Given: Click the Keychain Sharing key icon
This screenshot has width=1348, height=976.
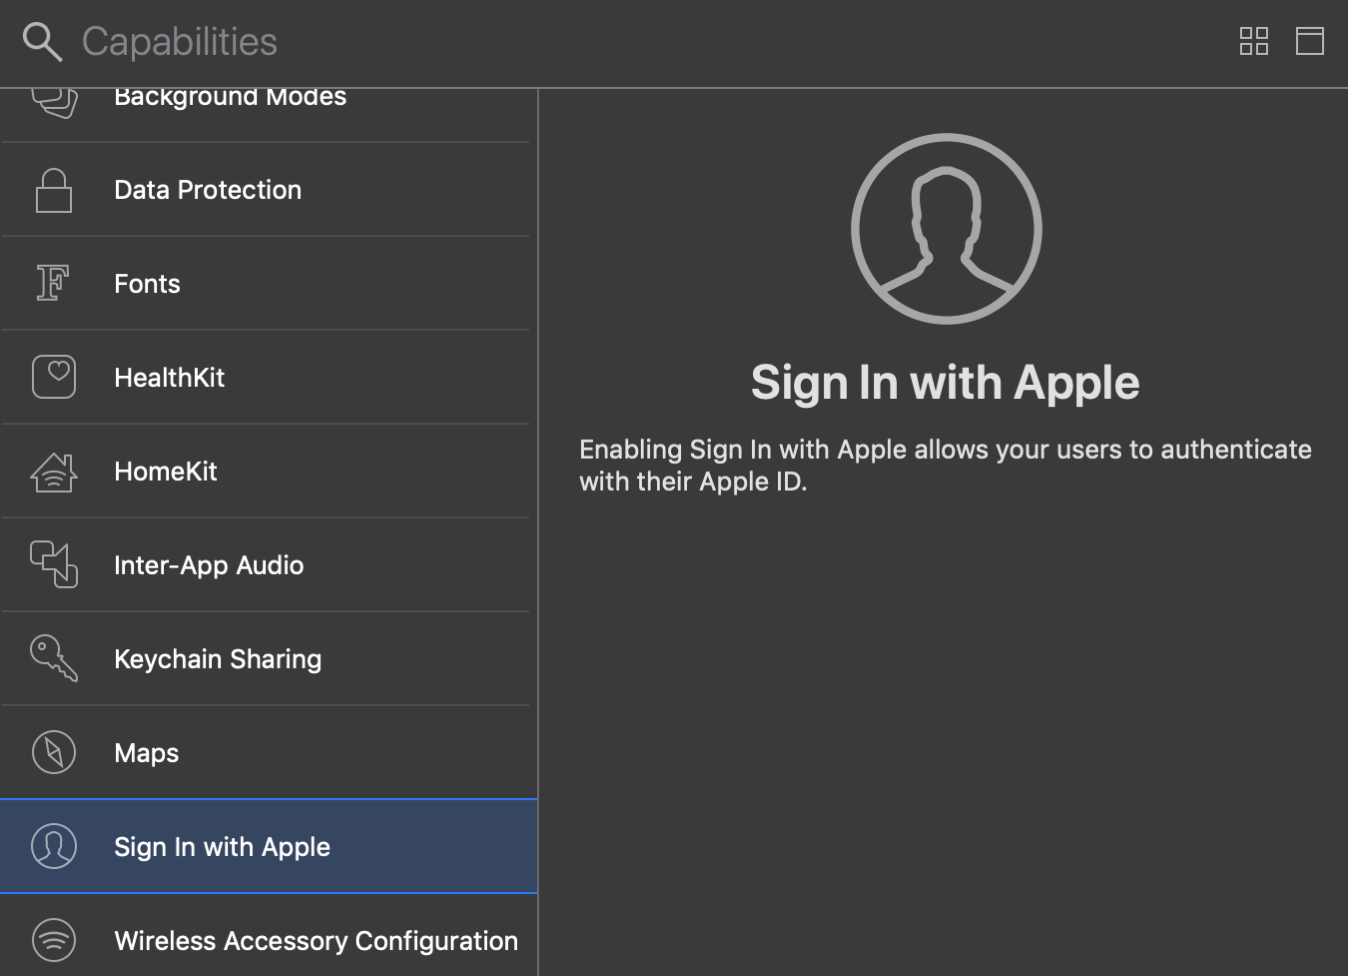Looking at the screenshot, I should (x=54, y=659).
